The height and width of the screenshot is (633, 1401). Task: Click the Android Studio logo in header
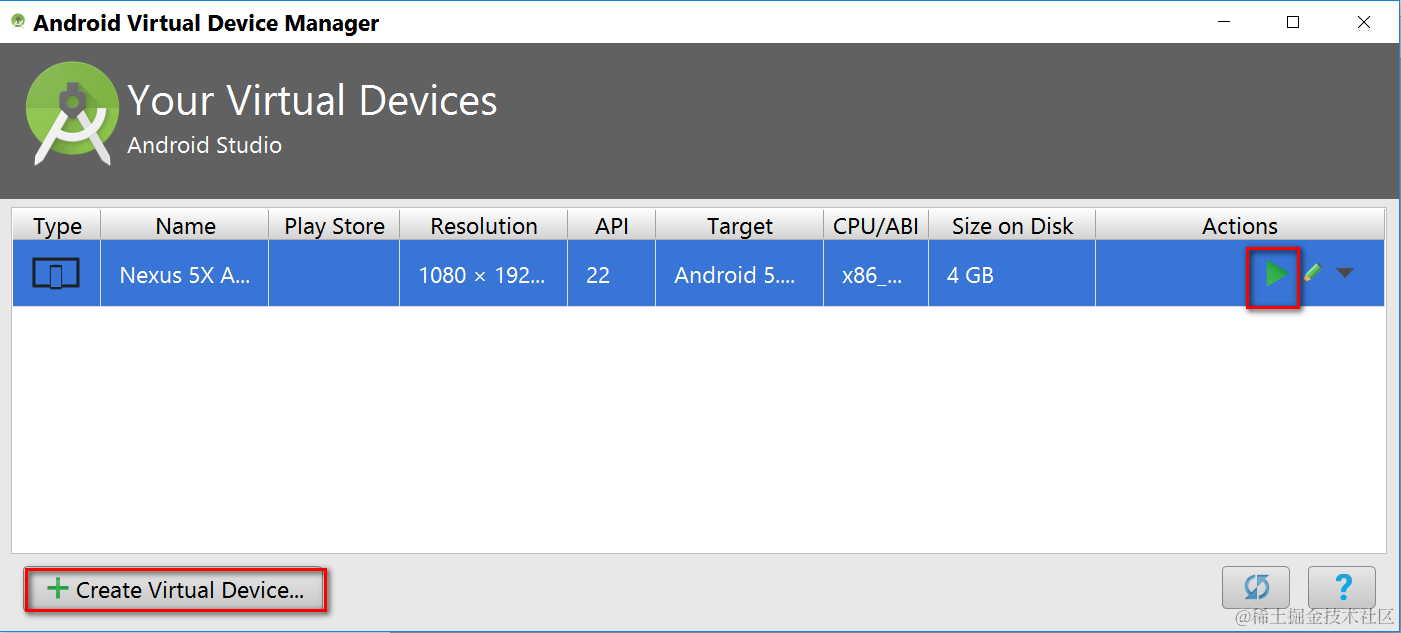(72, 114)
